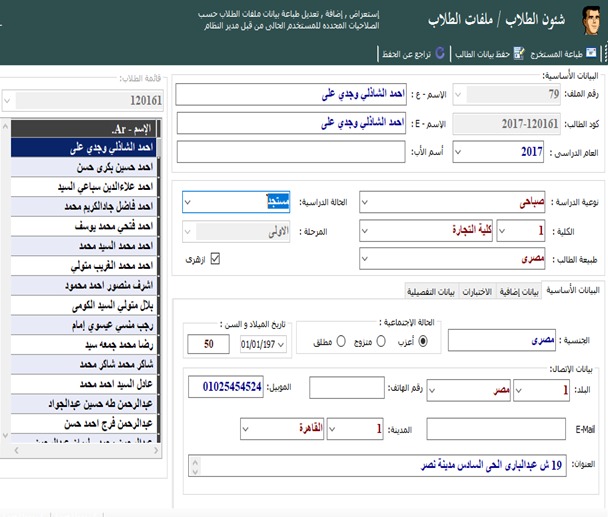Switch to the البيانات الأساسية tab
This screenshot has width=608, height=517.
tap(573, 290)
